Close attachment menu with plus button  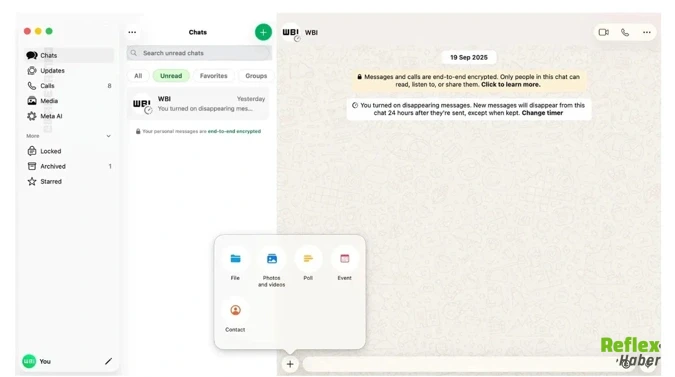(x=290, y=365)
